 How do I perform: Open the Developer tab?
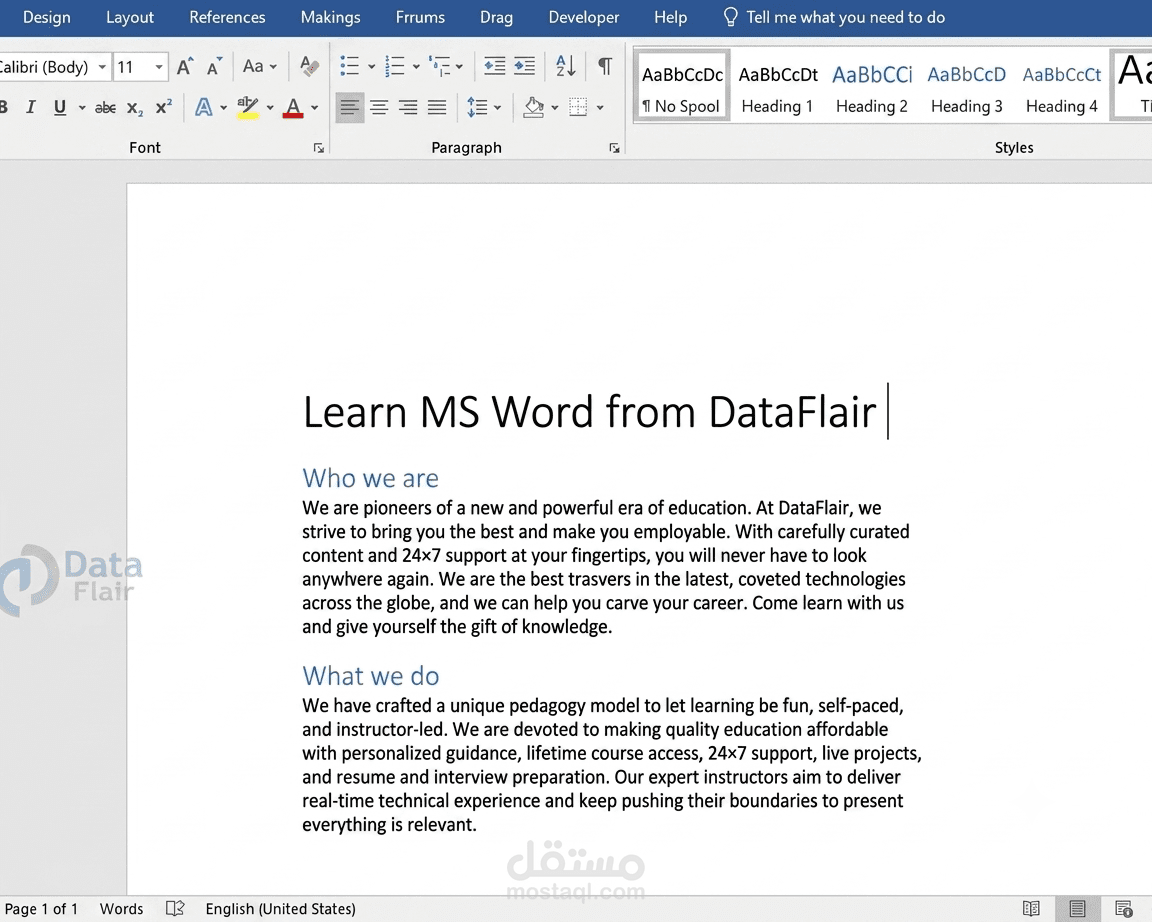pos(584,17)
